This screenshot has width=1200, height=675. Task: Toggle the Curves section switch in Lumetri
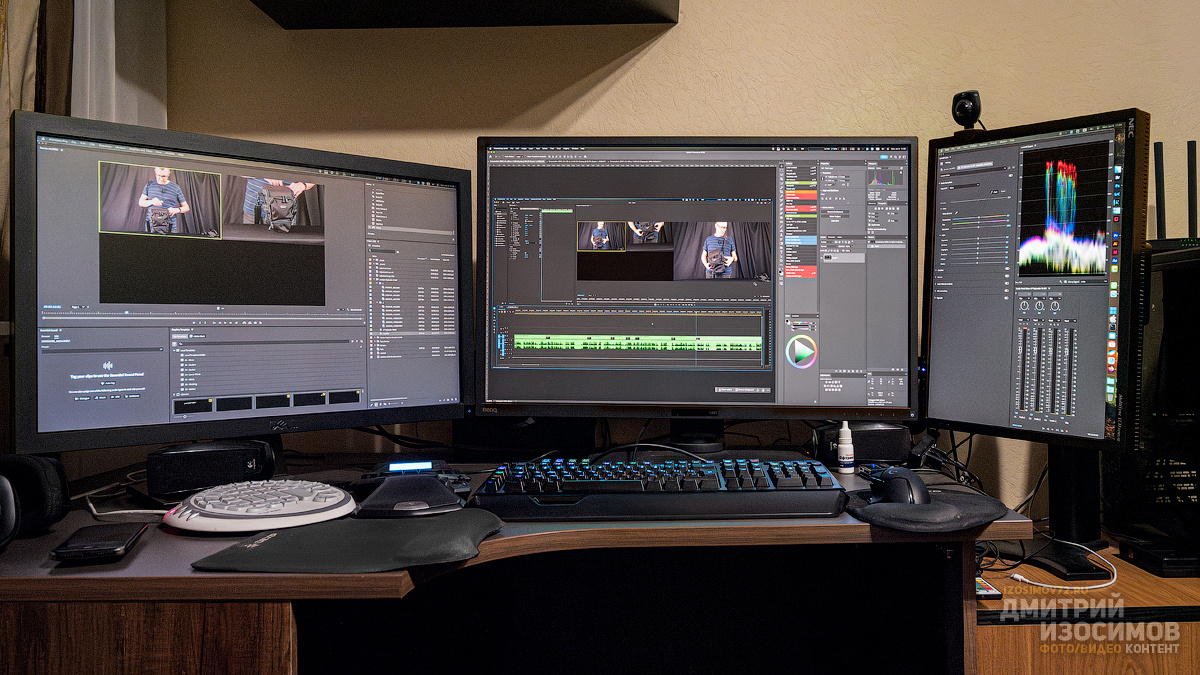pos(1007,276)
